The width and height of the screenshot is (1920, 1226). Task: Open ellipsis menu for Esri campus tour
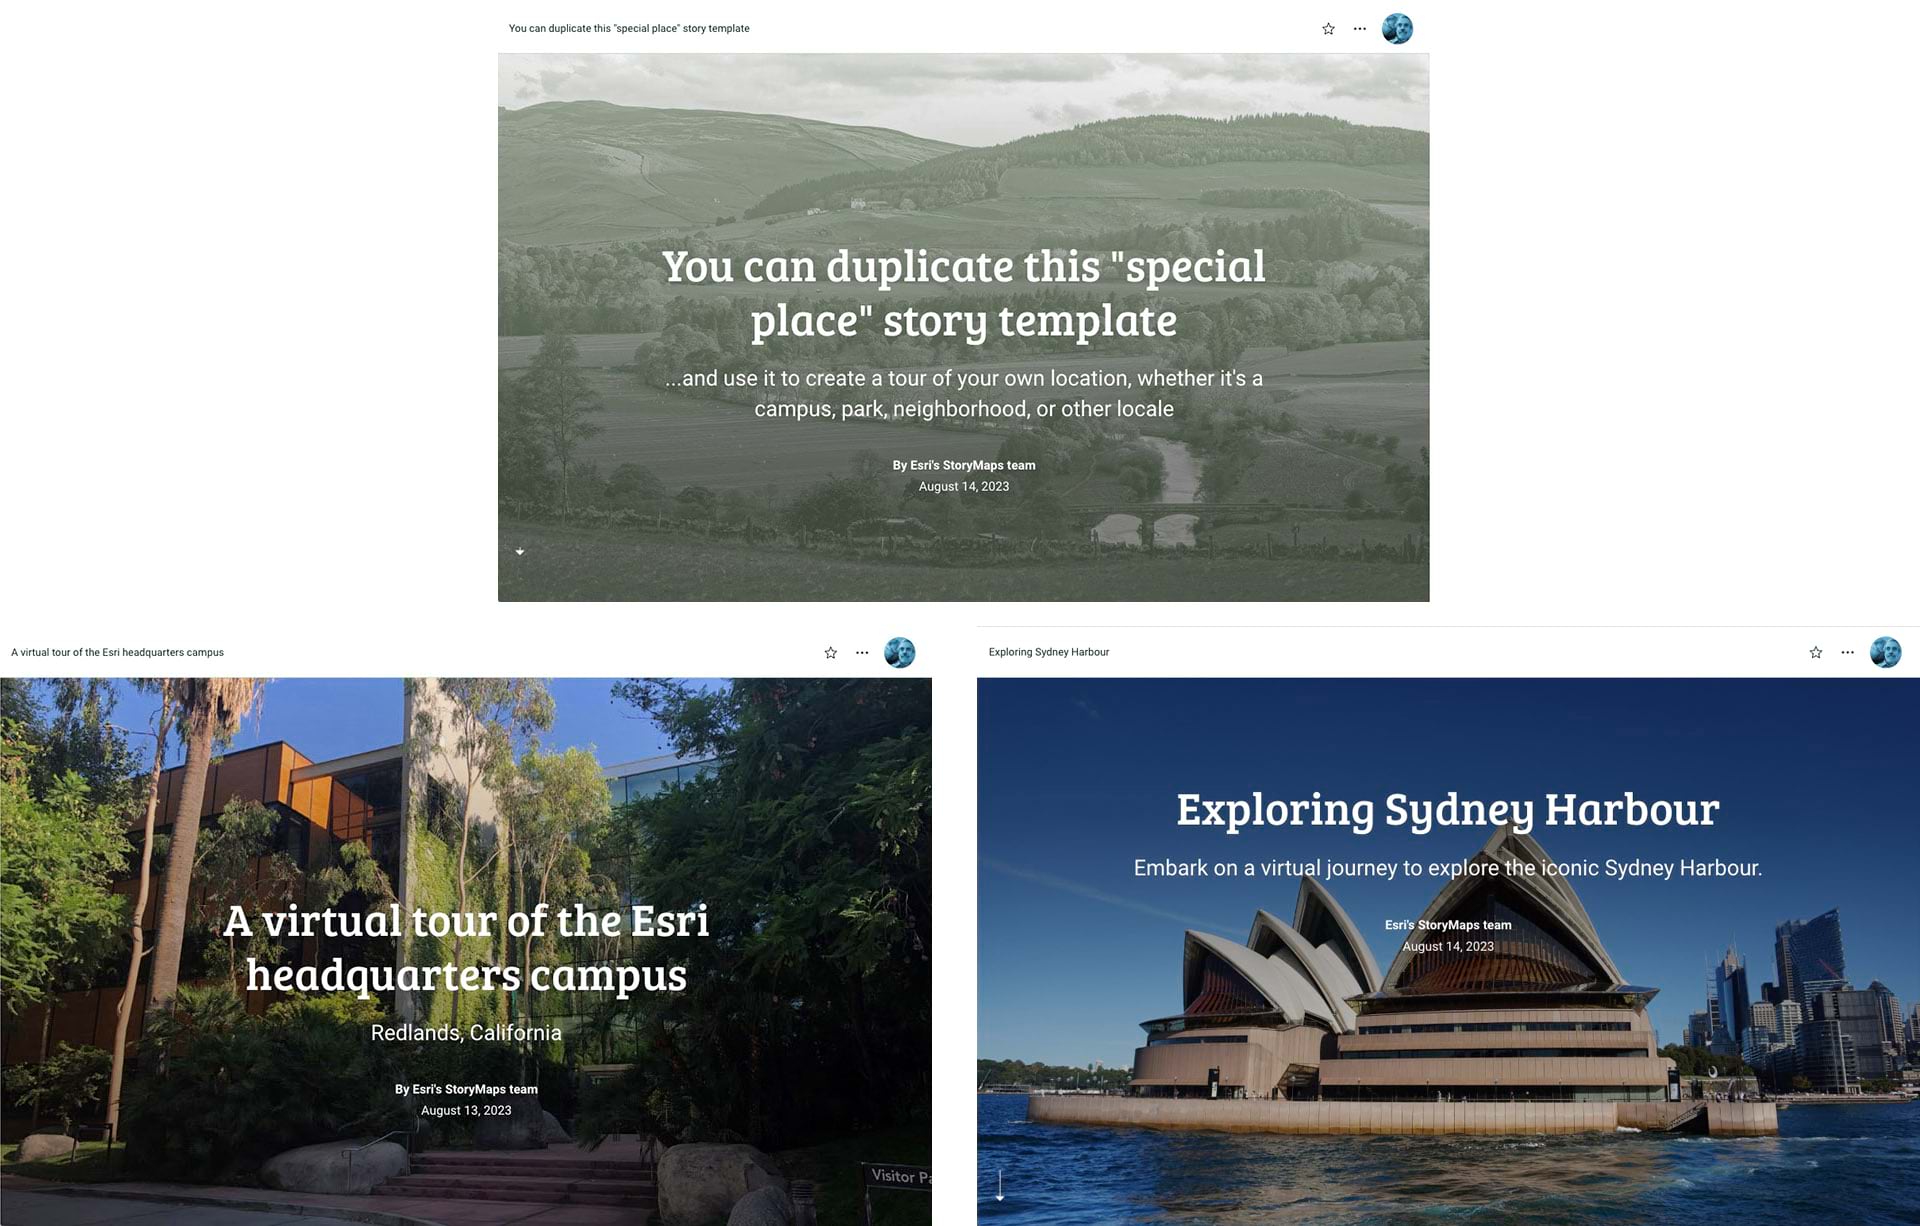tap(862, 653)
